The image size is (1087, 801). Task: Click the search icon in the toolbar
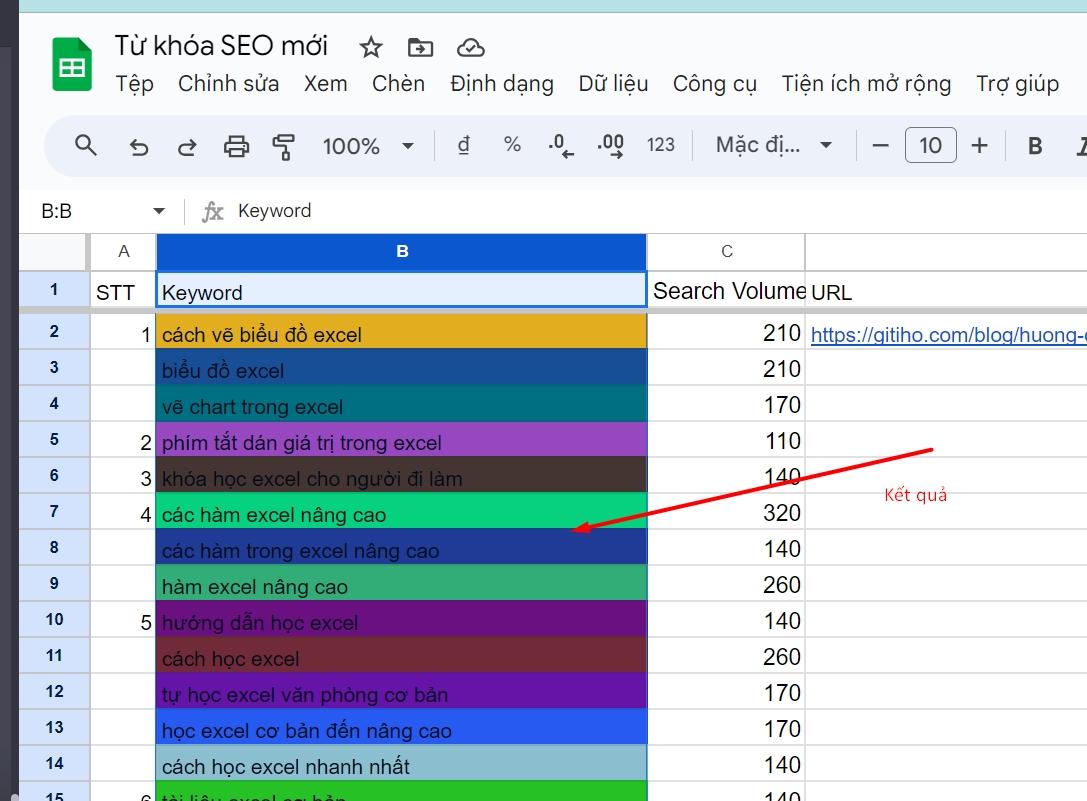click(85, 146)
